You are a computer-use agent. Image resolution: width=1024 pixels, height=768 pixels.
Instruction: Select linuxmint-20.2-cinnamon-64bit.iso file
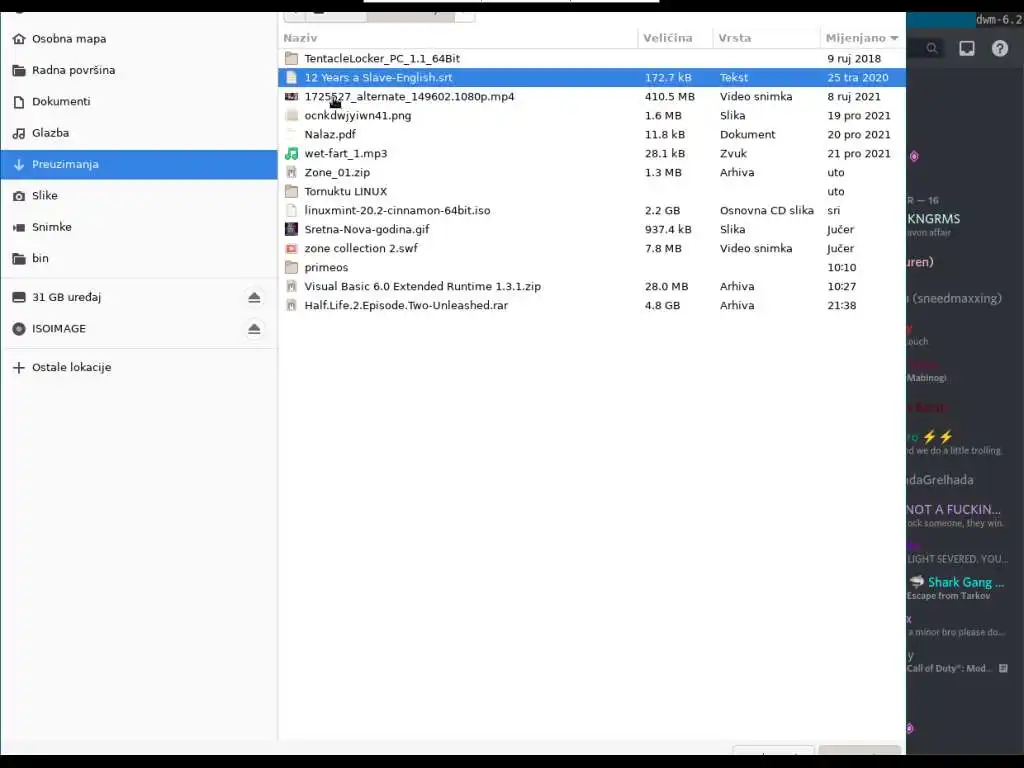tap(592, 210)
